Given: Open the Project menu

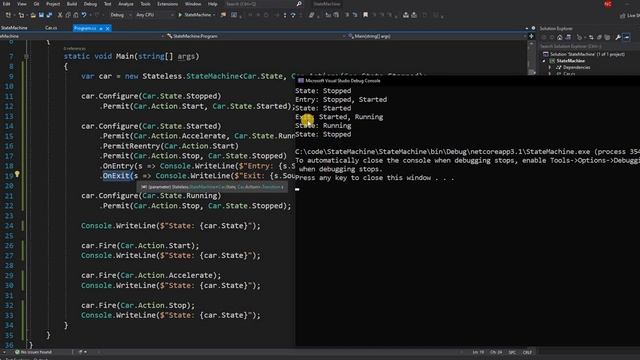Looking at the screenshot, I should [53, 4].
